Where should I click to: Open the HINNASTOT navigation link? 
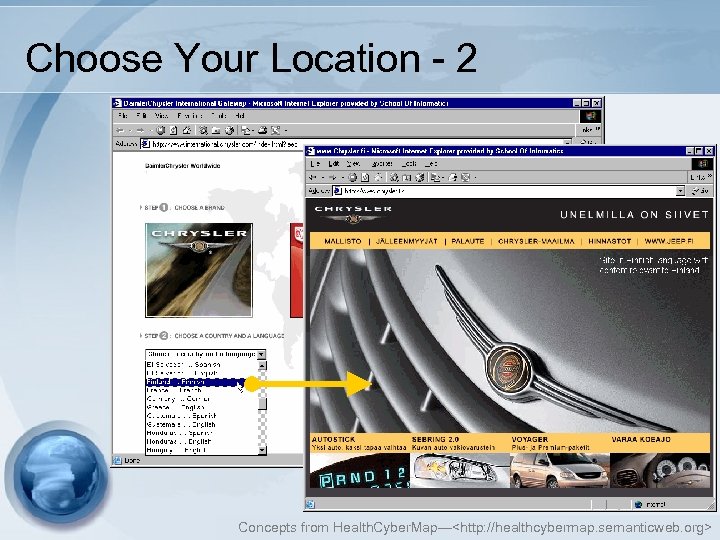click(x=609, y=241)
